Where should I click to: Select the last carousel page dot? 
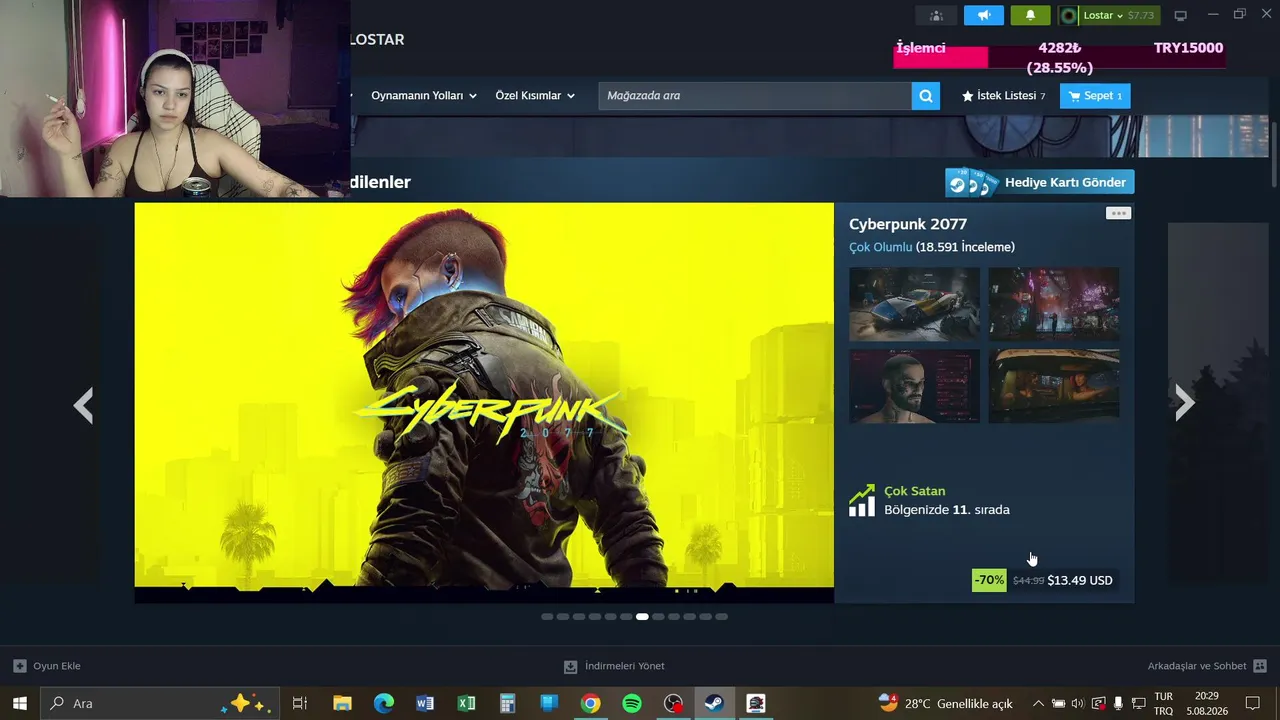tap(722, 617)
